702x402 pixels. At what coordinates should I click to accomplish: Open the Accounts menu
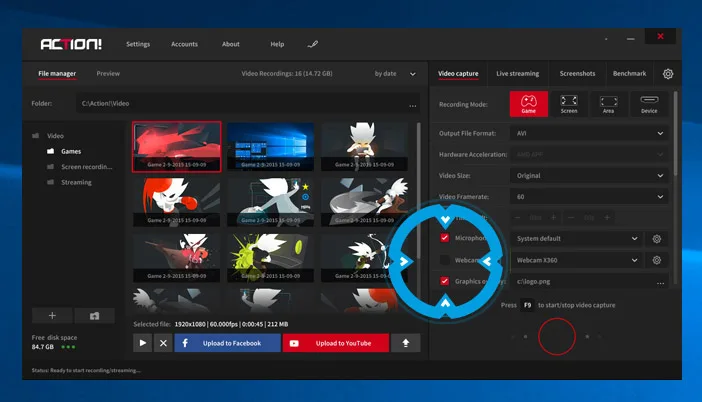pos(184,44)
